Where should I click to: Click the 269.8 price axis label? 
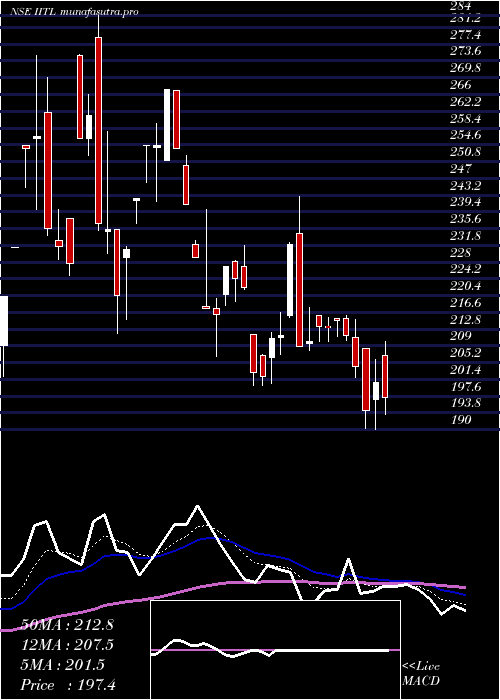tap(465, 68)
